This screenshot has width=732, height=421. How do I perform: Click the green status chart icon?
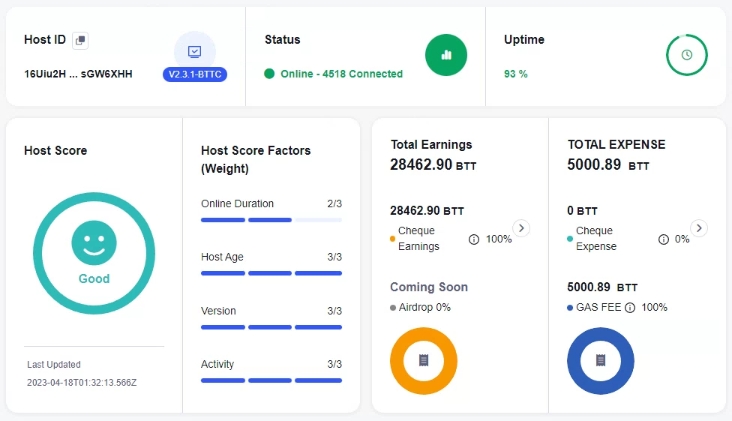[446, 55]
